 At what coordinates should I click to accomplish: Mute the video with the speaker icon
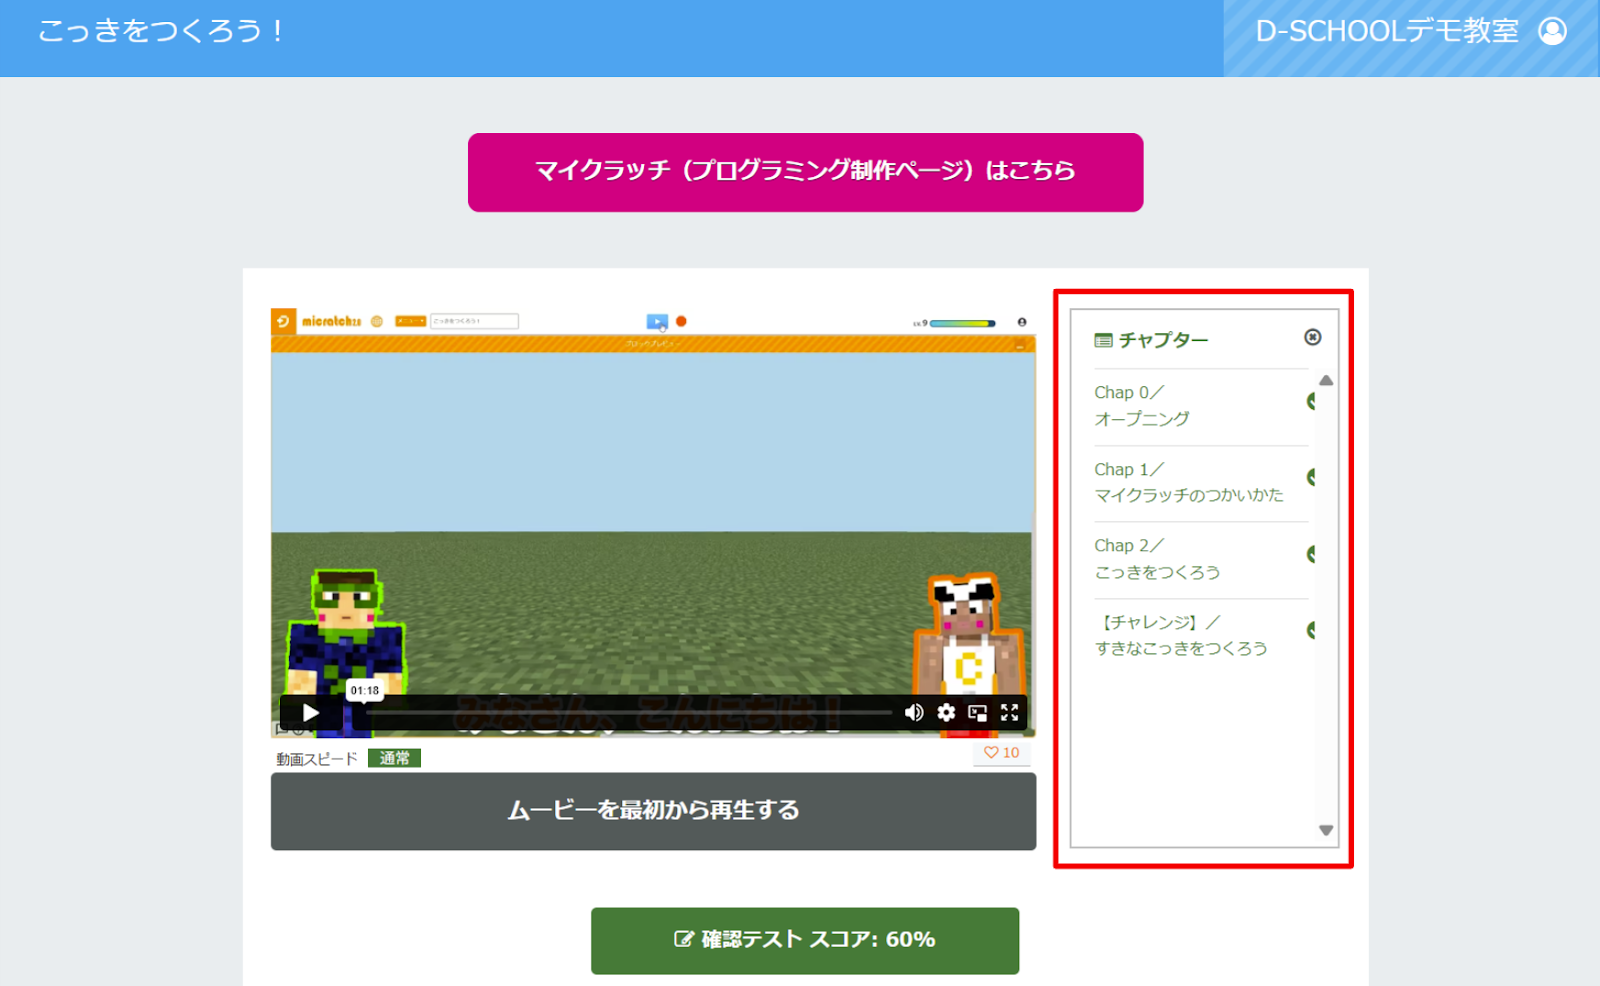(x=914, y=713)
